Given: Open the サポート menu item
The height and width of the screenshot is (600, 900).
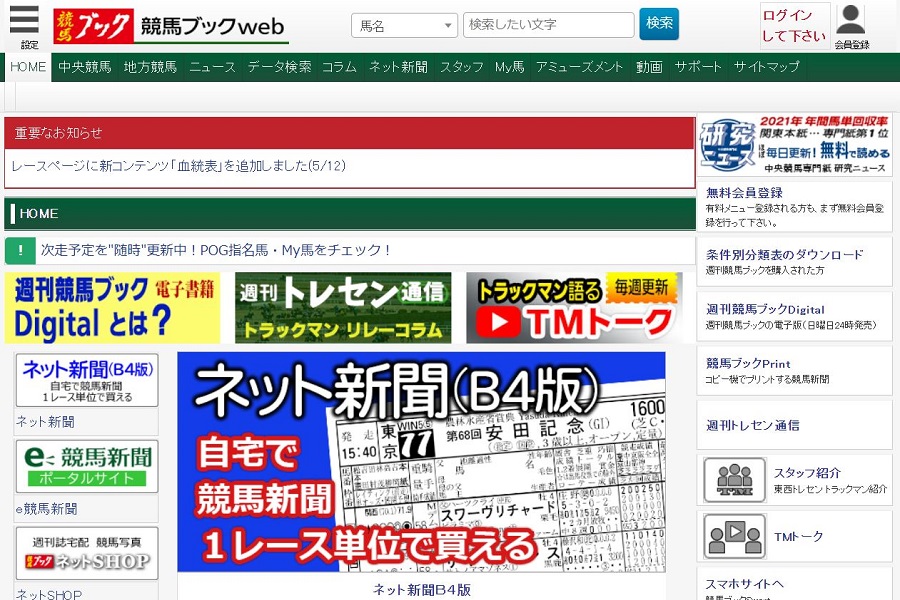Looking at the screenshot, I should tap(698, 67).
